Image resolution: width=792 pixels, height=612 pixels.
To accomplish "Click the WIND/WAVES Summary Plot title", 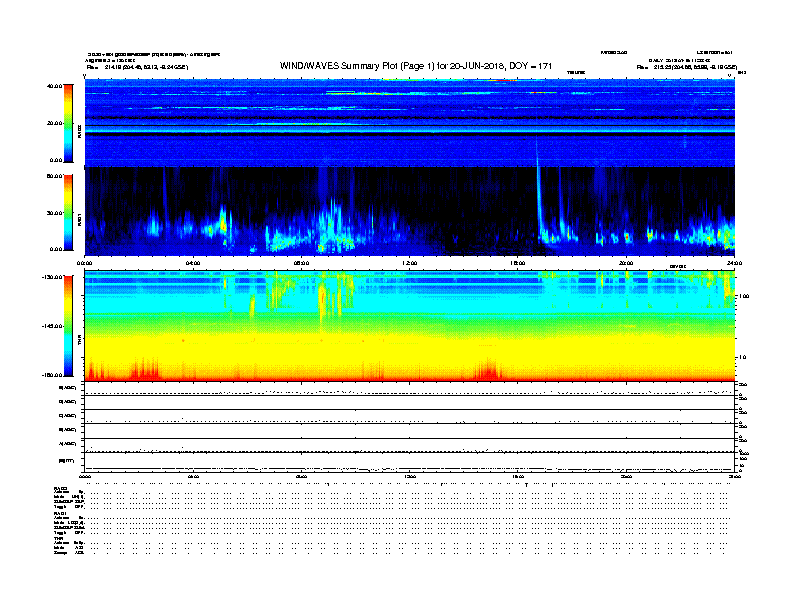I will pos(416,66).
